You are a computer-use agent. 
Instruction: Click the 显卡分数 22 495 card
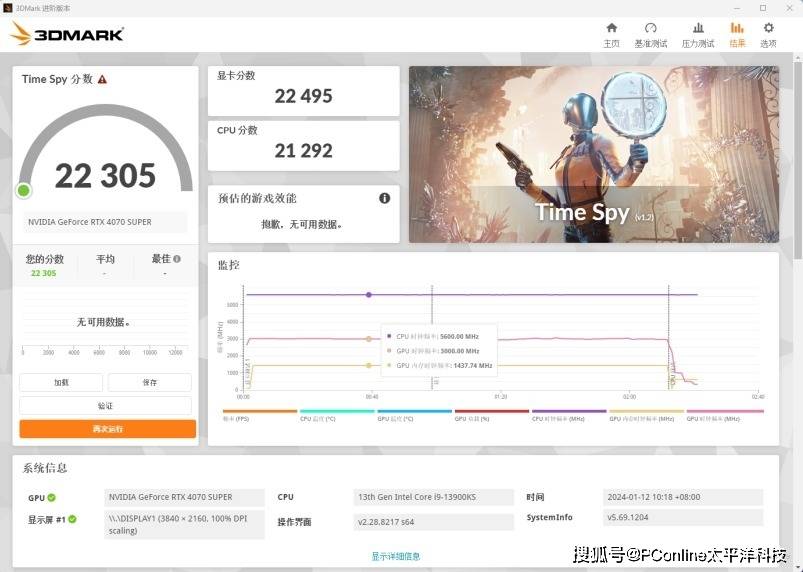tap(303, 91)
